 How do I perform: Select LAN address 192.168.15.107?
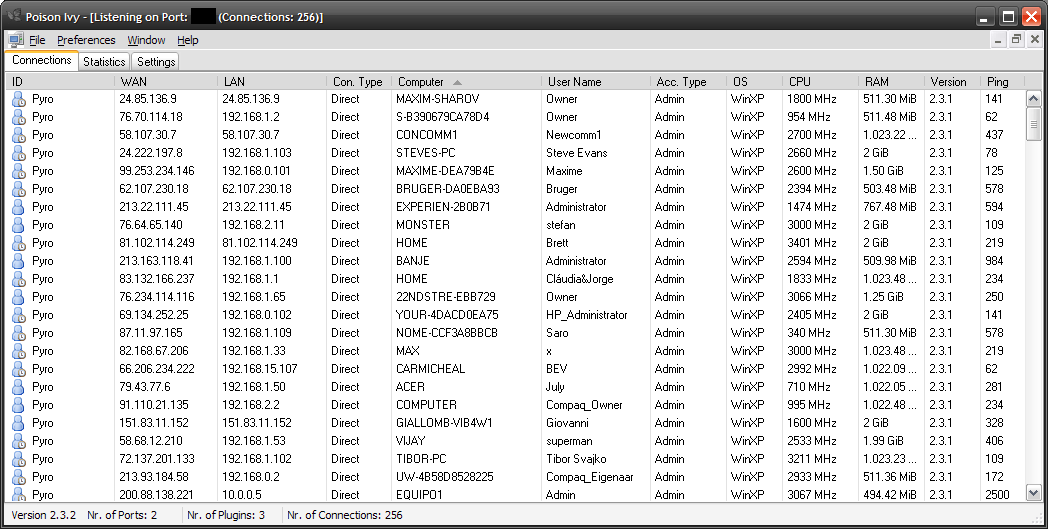point(260,369)
